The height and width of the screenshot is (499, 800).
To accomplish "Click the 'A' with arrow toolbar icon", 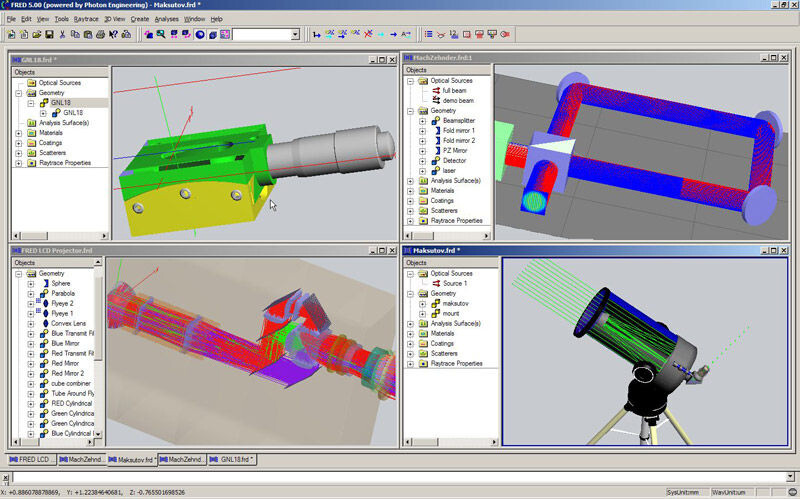I will point(406,34).
